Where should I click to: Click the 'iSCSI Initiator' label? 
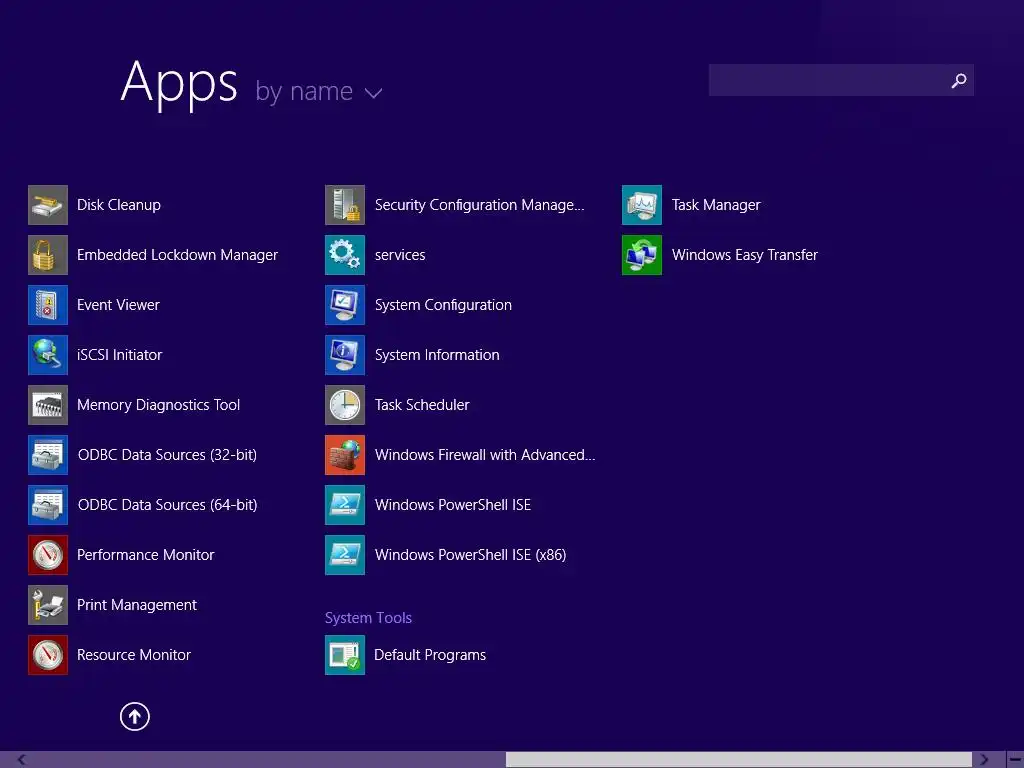[120, 355]
